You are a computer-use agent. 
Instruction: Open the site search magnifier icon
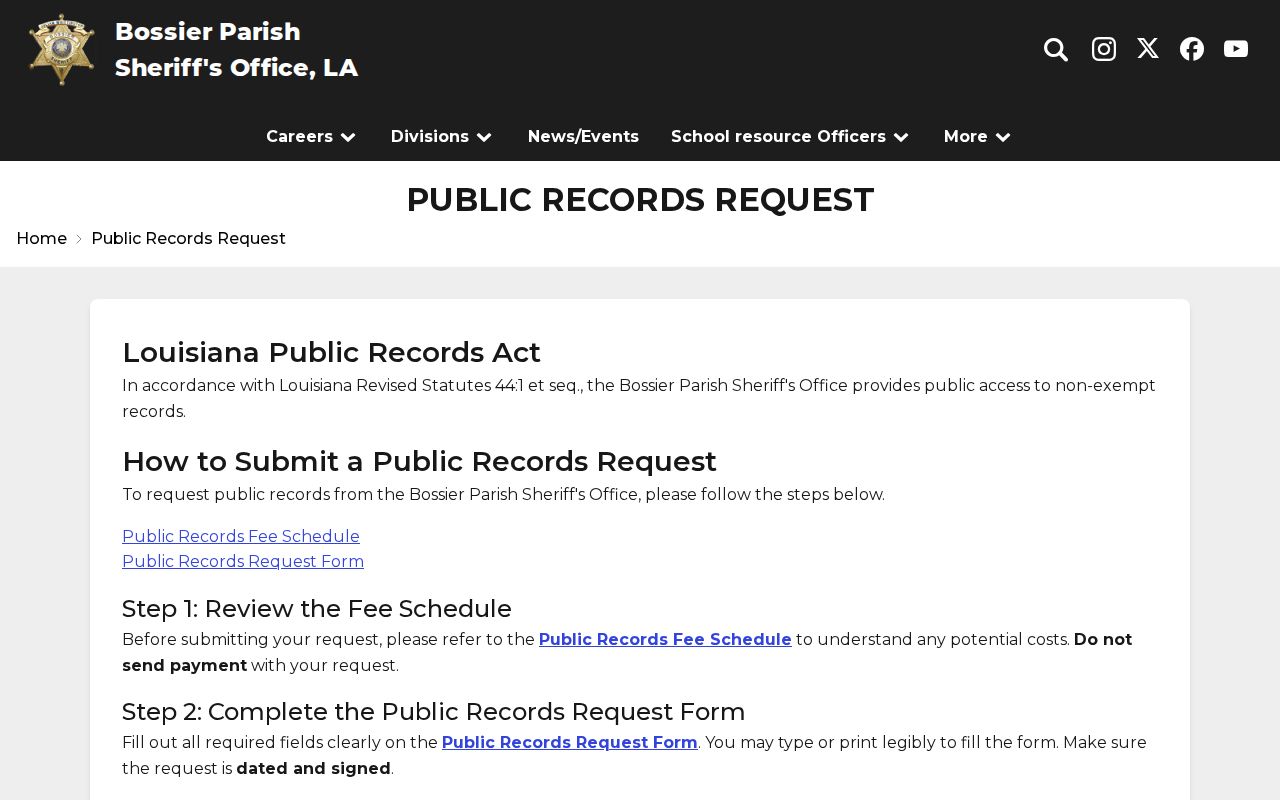coord(1056,49)
